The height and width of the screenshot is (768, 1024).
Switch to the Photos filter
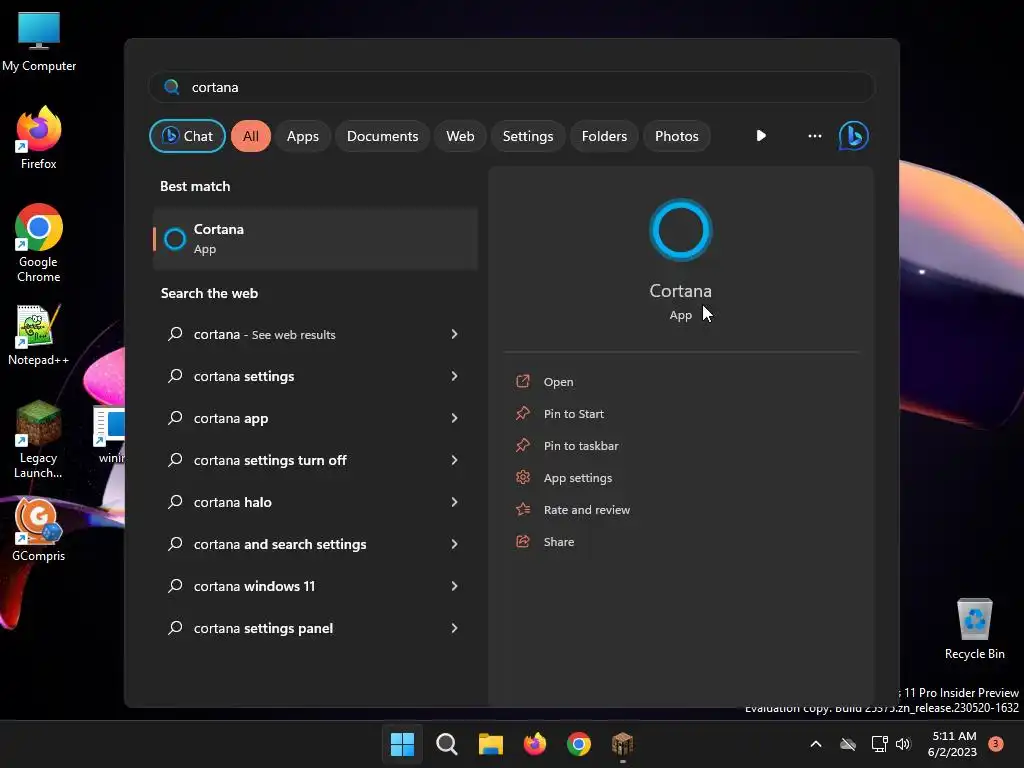pyautogui.click(x=677, y=136)
